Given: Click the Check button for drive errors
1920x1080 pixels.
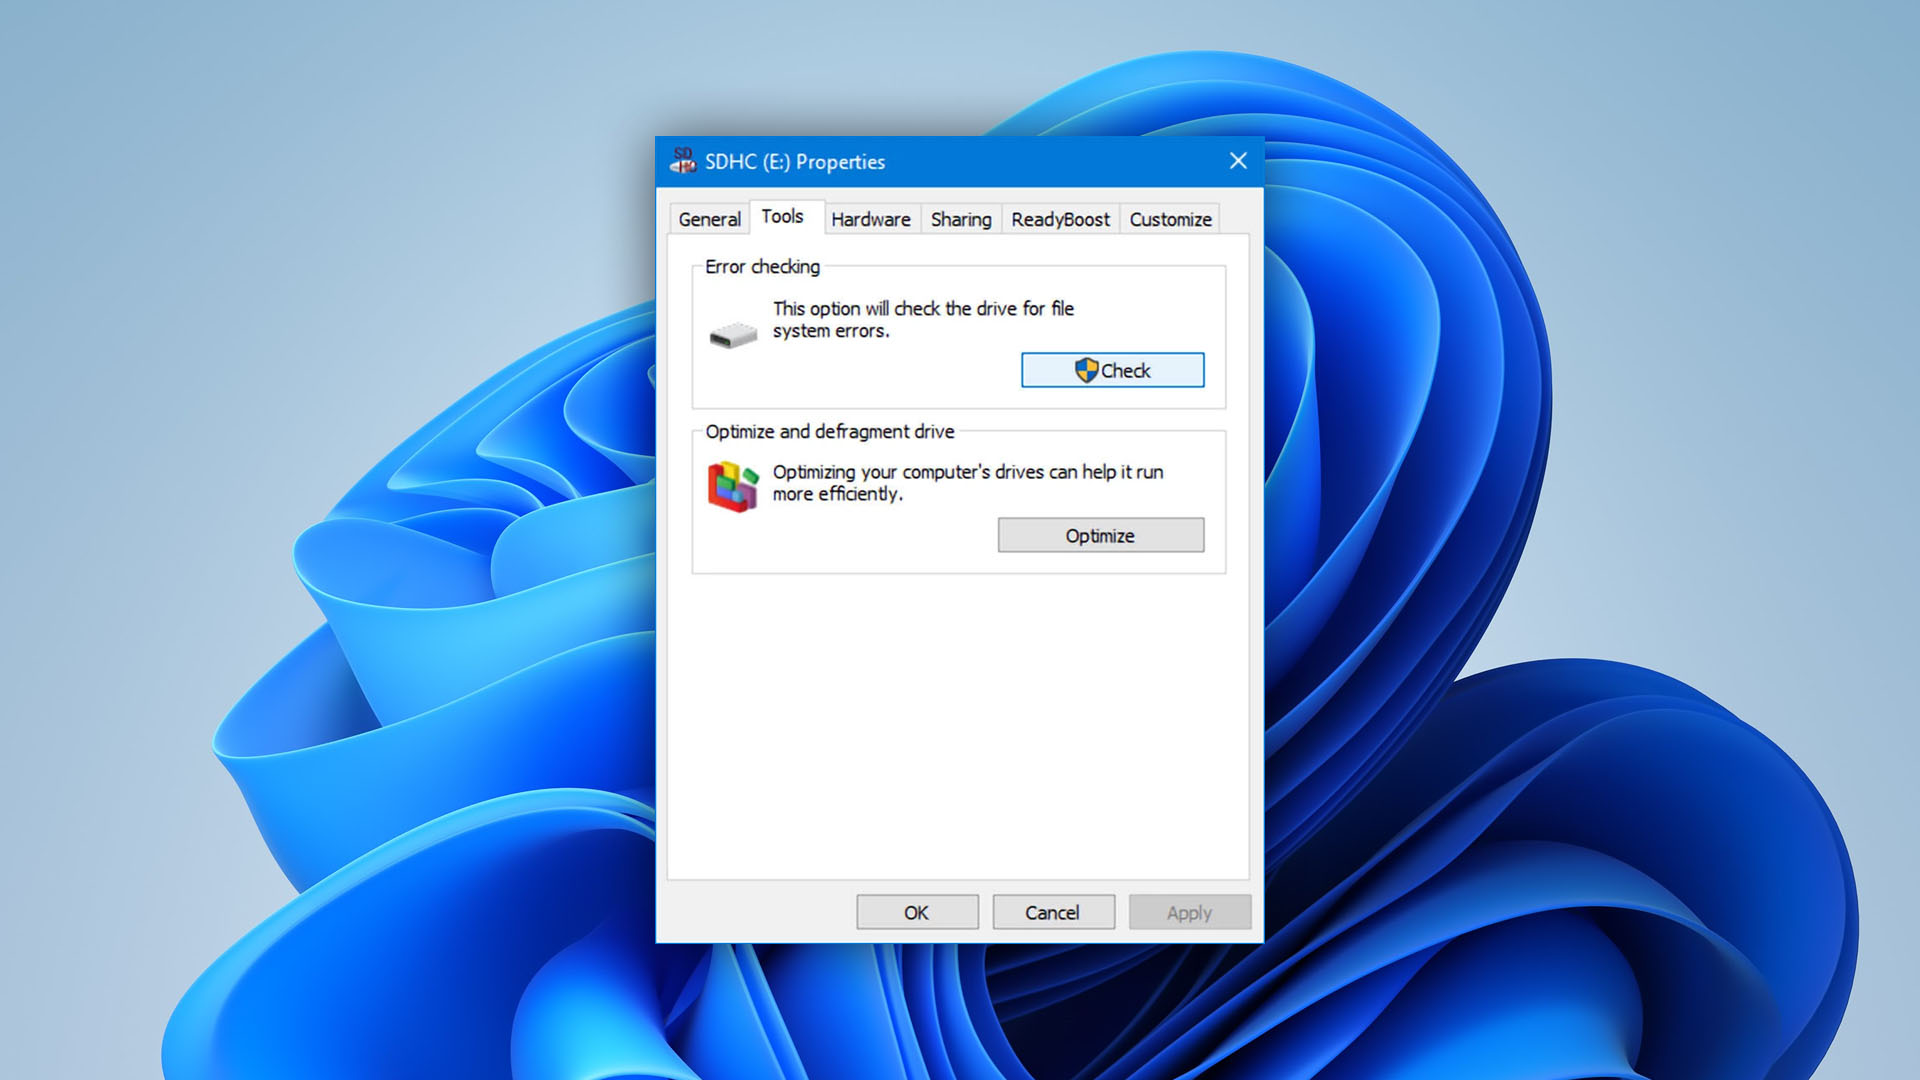Looking at the screenshot, I should pyautogui.click(x=1112, y=370).
